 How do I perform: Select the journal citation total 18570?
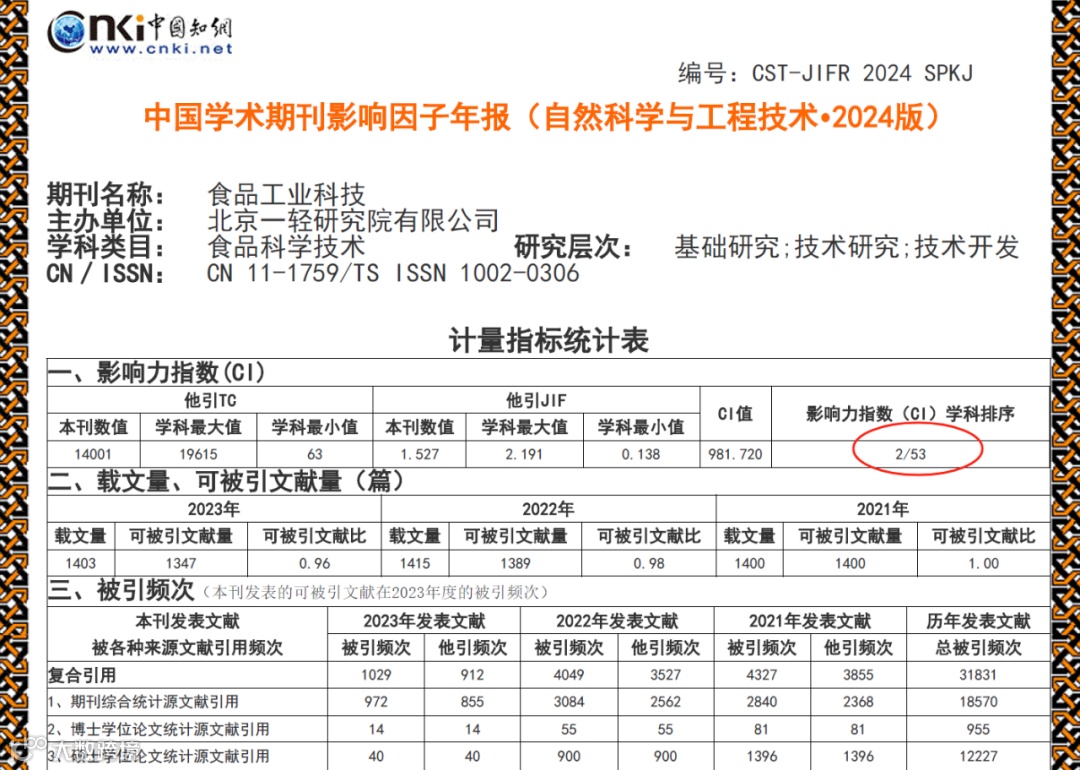[x=978, y=703]
